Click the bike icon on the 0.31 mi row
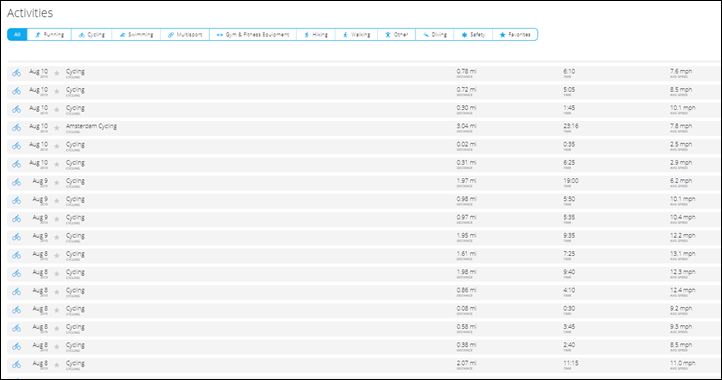 pyautogui.click(x=17, y=164)
